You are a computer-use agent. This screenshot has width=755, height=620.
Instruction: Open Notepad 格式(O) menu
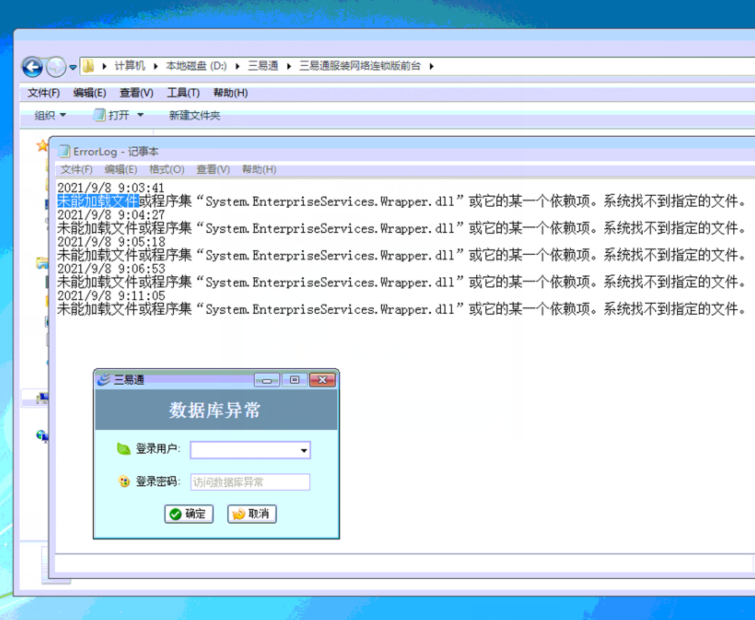click(167, 169)
